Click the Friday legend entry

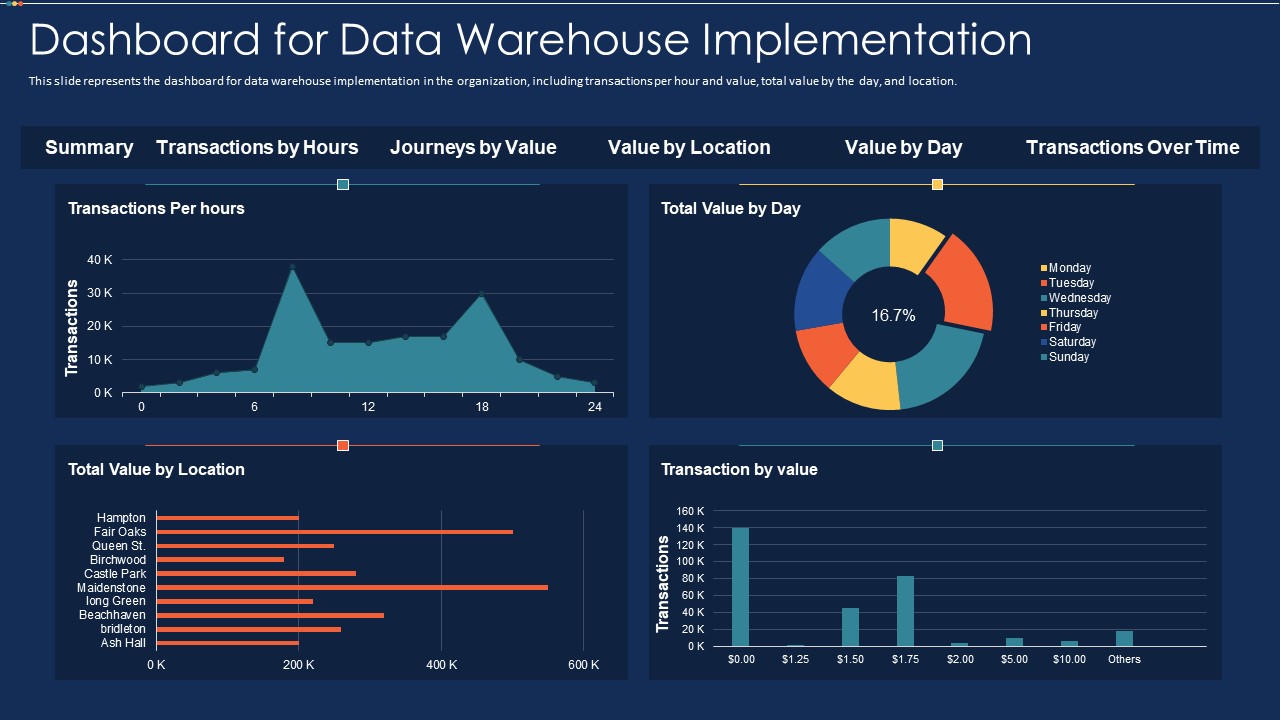point(1061,327)
